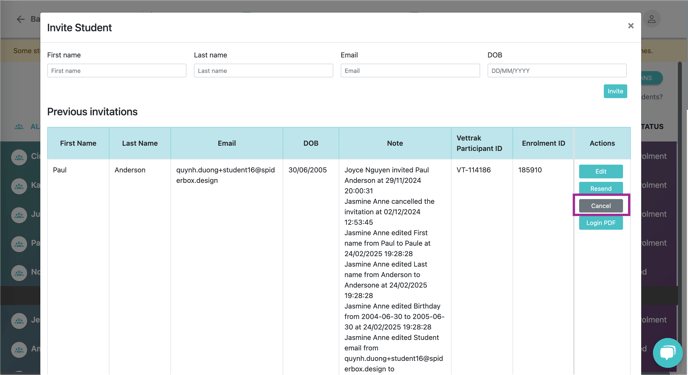
Task: Click the first name Paul cell
Action: 60,170
